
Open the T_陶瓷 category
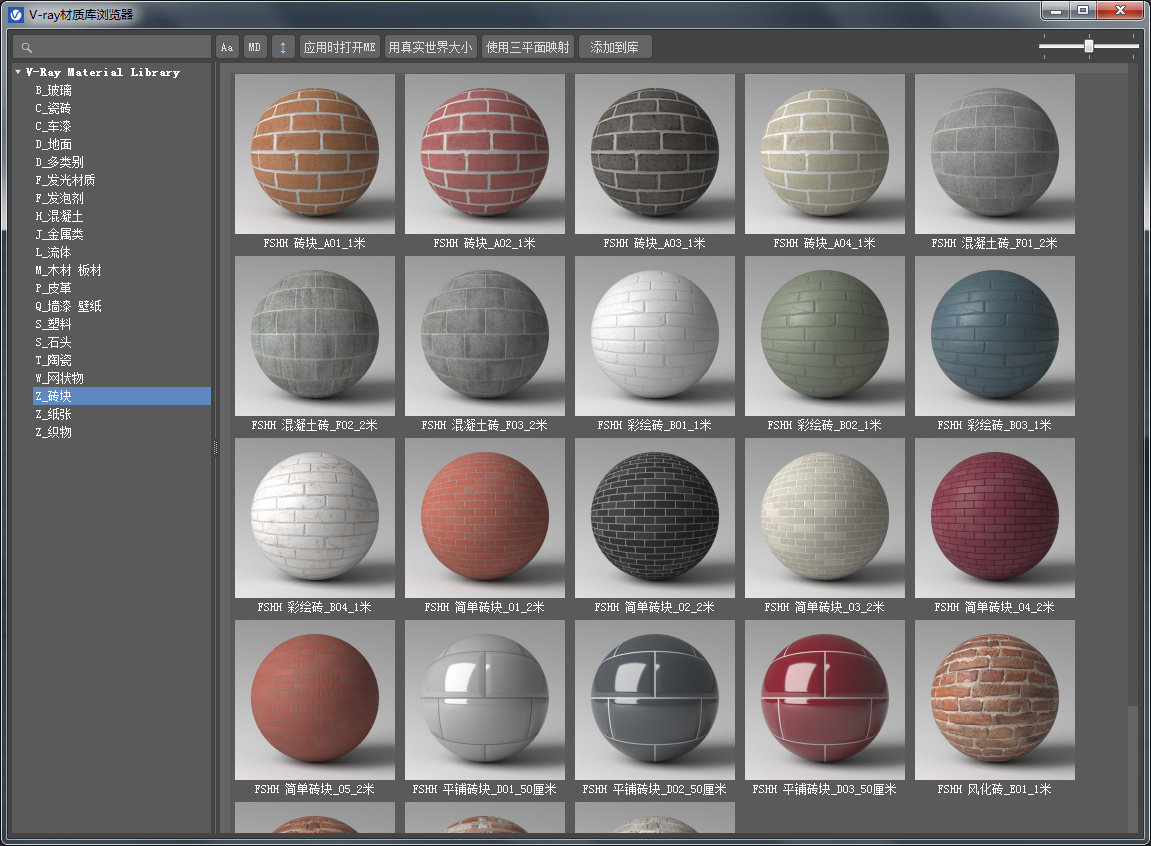tap(54, 360)
